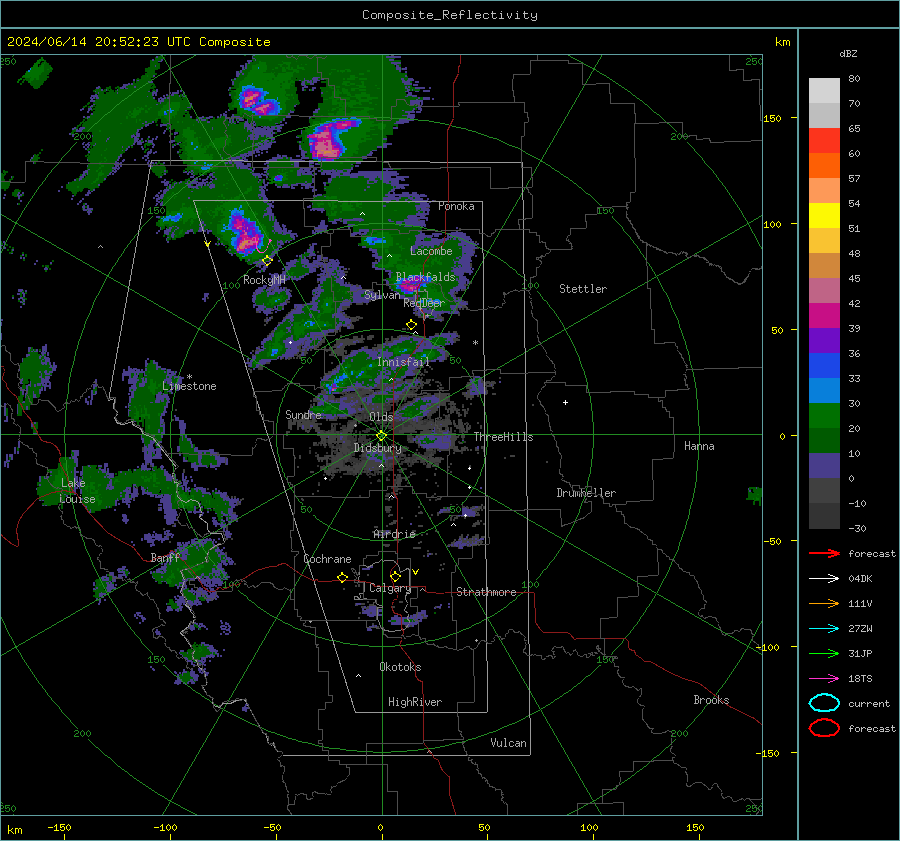
Task: Click the 150 tick on the right km axis
Action: 772,118
